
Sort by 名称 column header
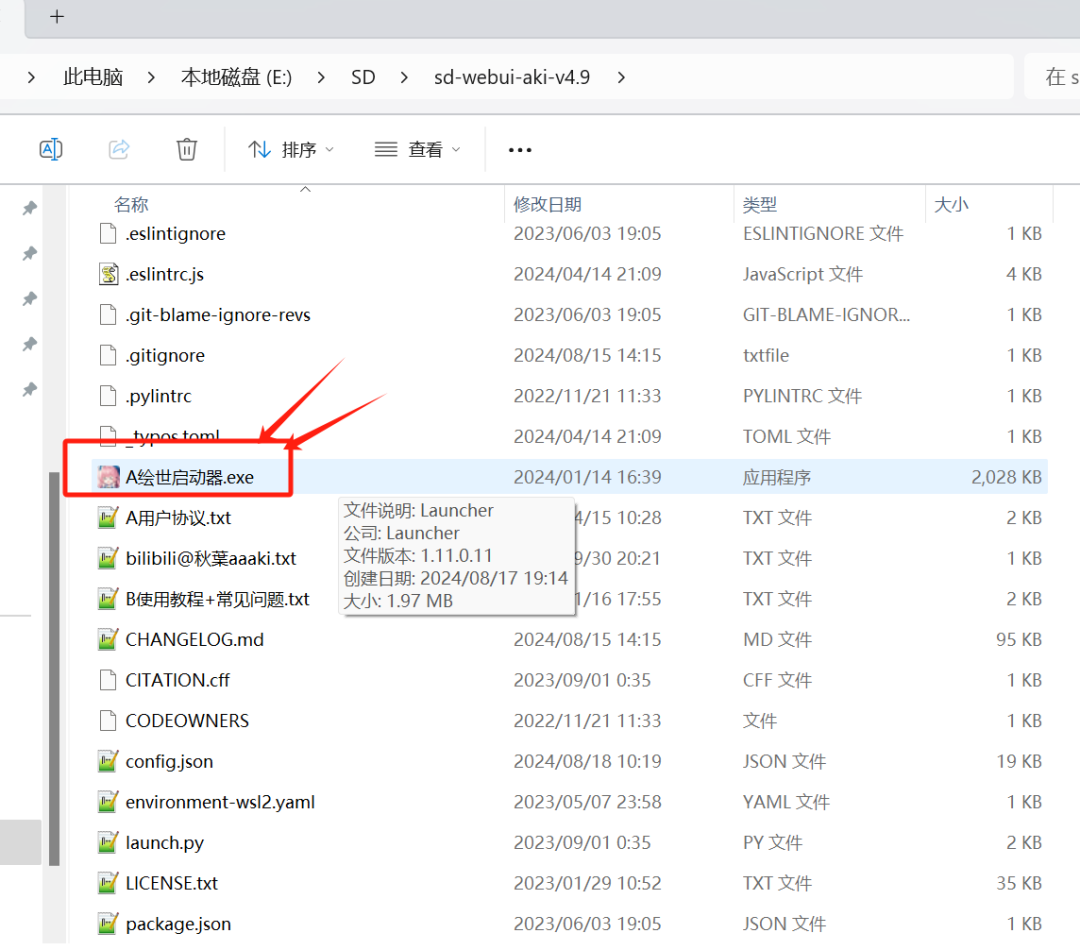132,205
